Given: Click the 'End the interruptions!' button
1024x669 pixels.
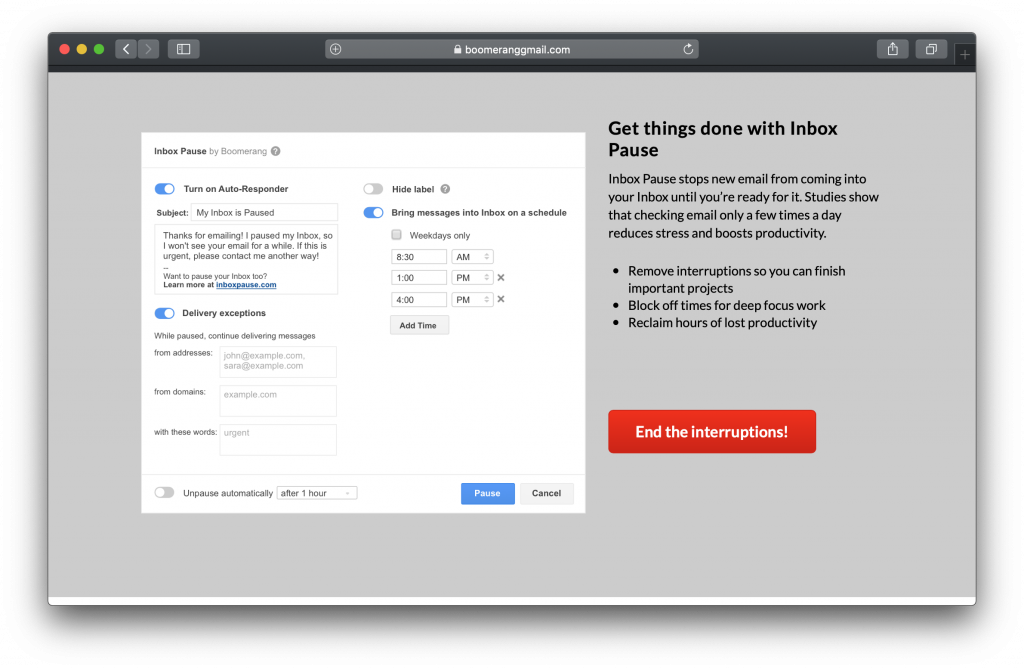Looking at the screenshot, I should coord(712,432).
